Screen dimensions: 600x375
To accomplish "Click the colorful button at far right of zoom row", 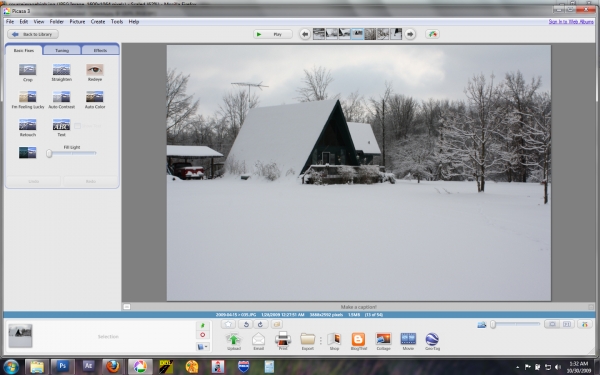I will (584, 324).
